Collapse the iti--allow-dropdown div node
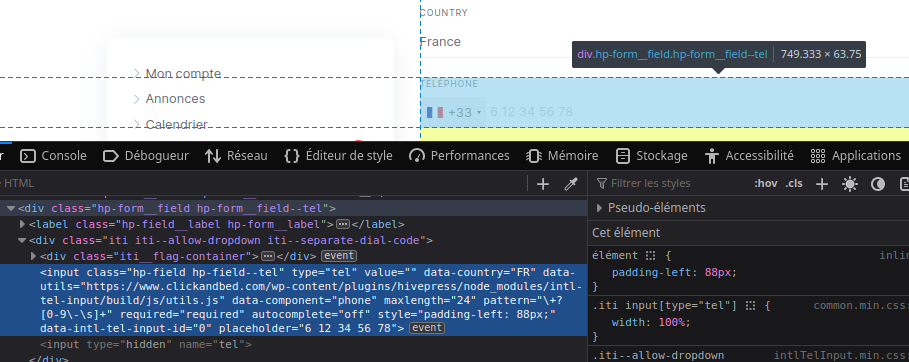Screen dimensions: 909x362 [22, 240]
